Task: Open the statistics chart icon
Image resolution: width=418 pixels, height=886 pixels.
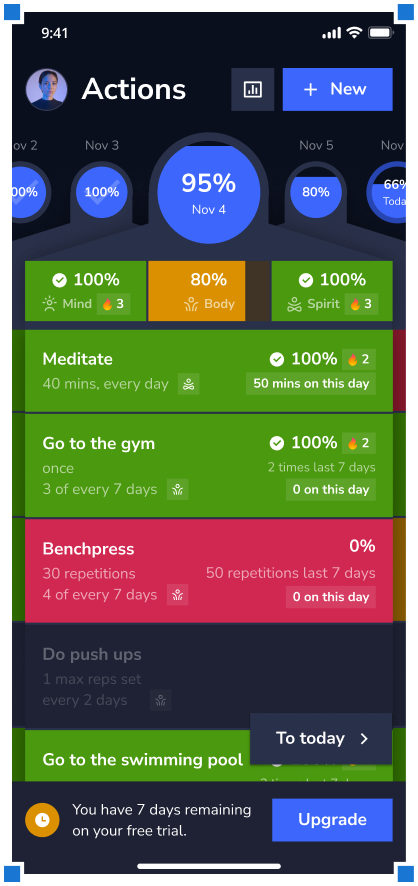Action: click(252, 89)
